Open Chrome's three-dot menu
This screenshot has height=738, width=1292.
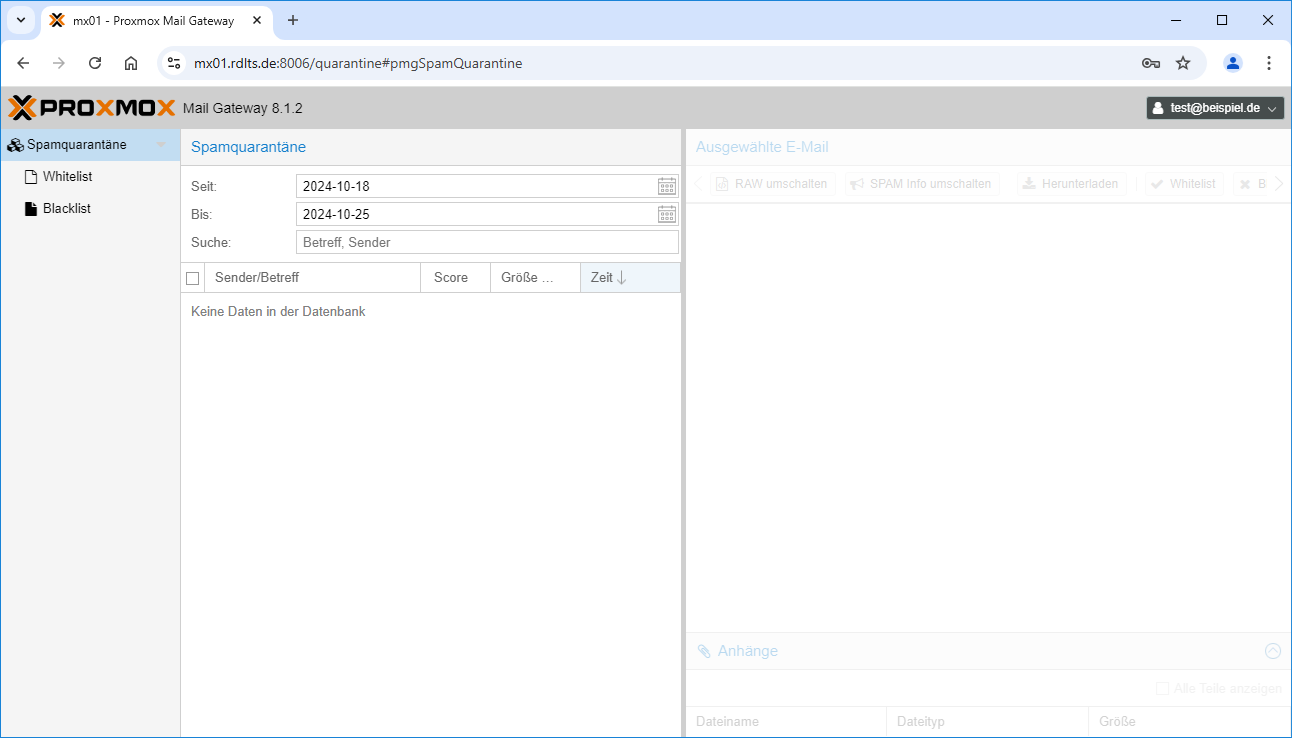coord(1269,63)
